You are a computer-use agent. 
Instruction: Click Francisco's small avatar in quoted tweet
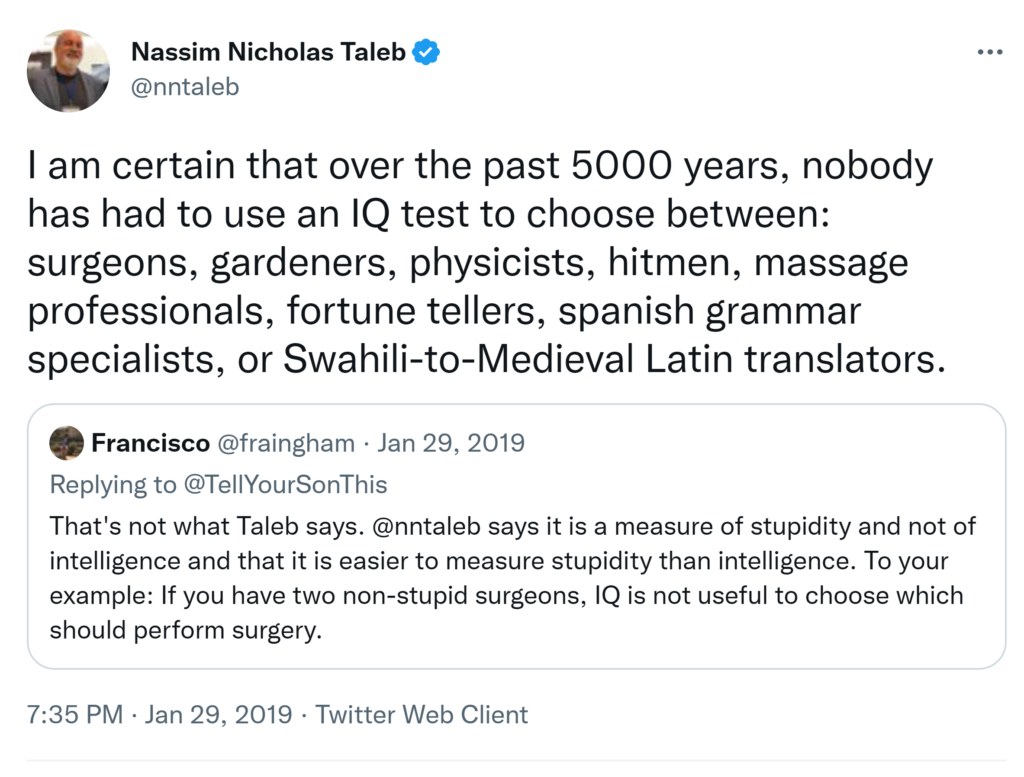(x=67, y=442)
